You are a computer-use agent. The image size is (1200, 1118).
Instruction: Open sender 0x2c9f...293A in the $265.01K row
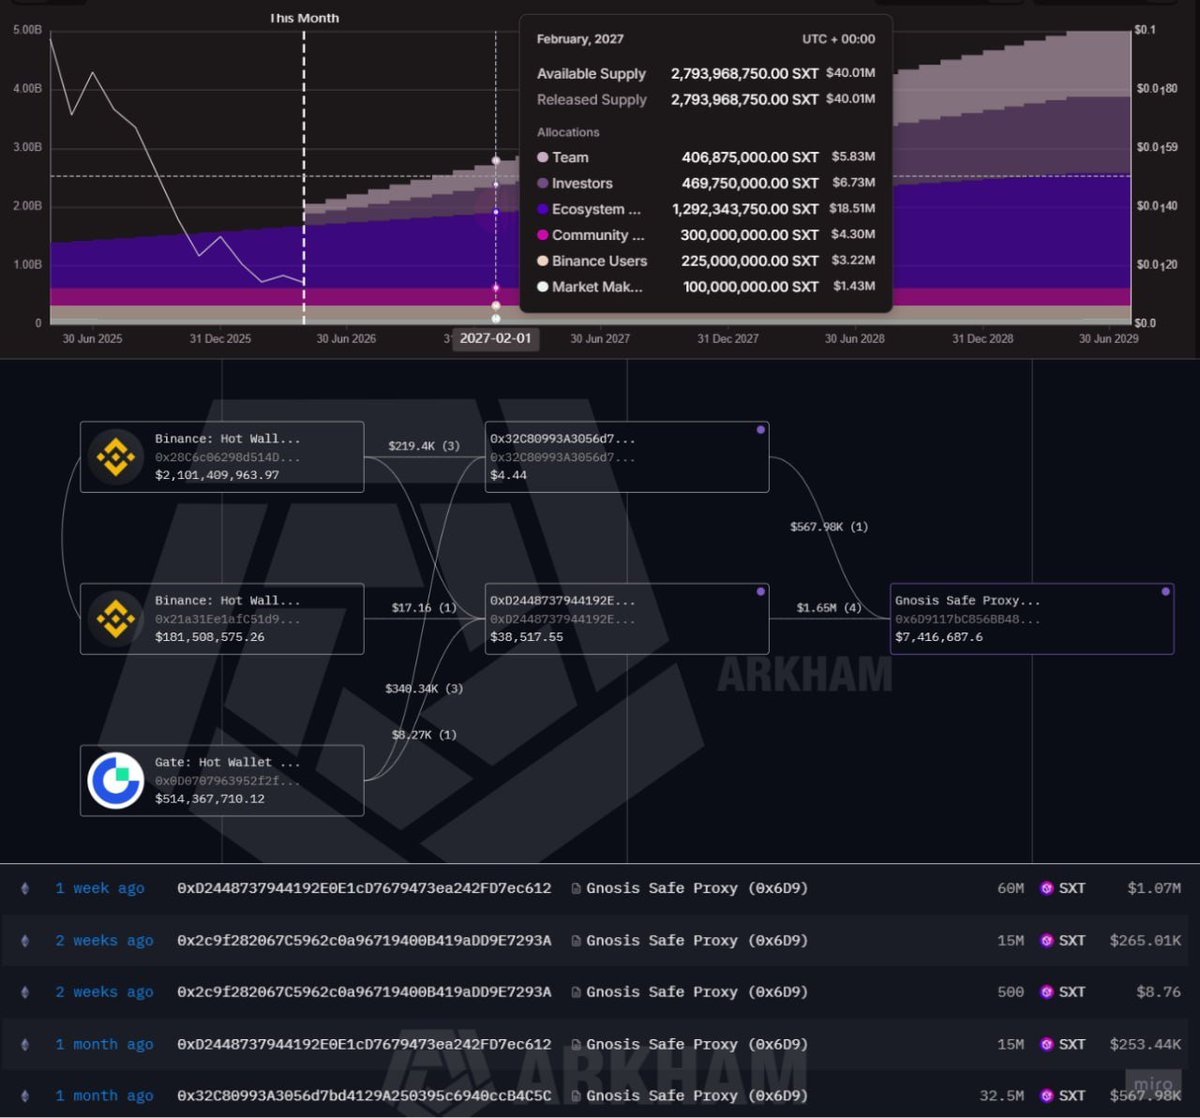pos(364,940)
